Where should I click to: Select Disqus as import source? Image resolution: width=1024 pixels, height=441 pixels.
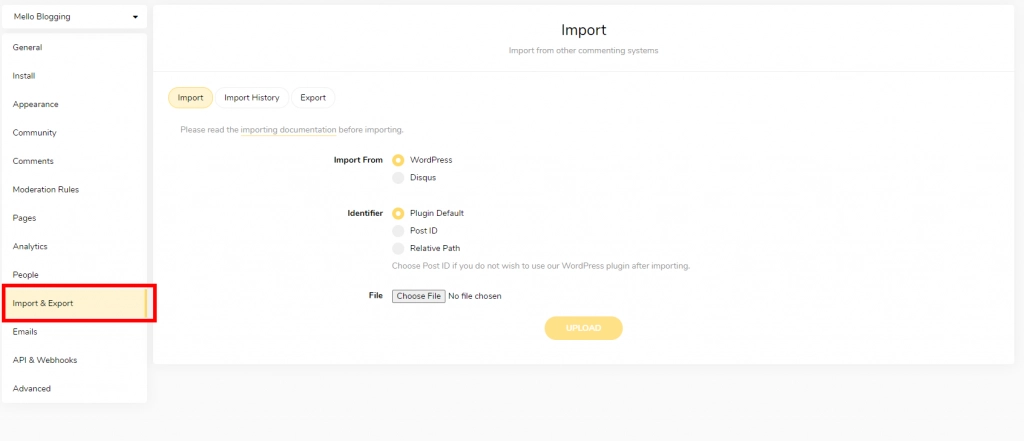click(x=398, y=178)
